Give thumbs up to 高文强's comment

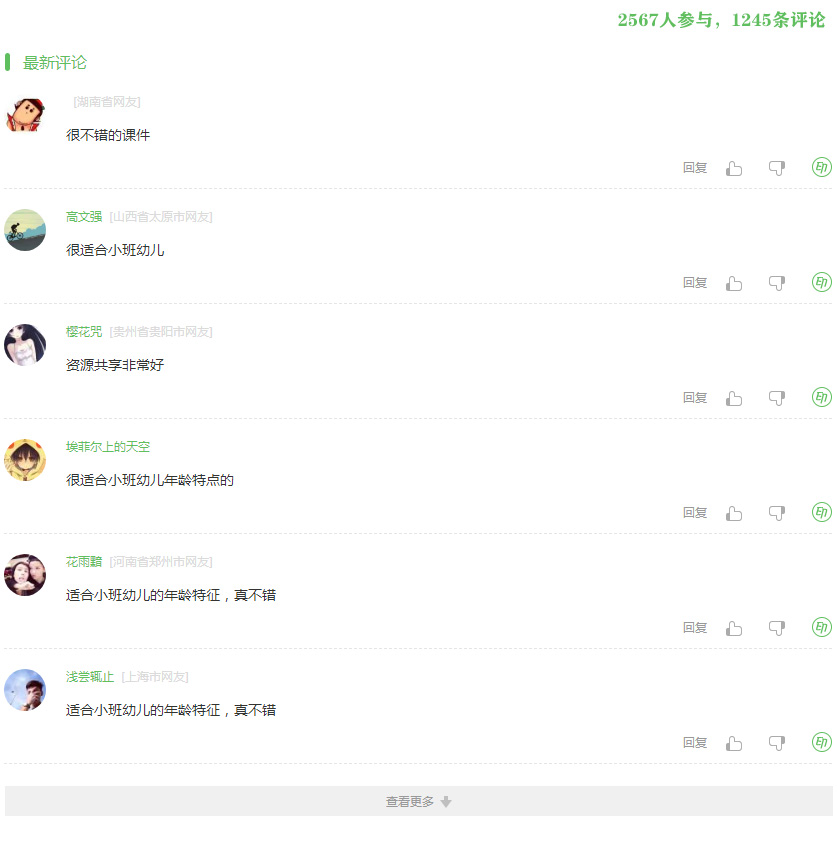(734, 283)
